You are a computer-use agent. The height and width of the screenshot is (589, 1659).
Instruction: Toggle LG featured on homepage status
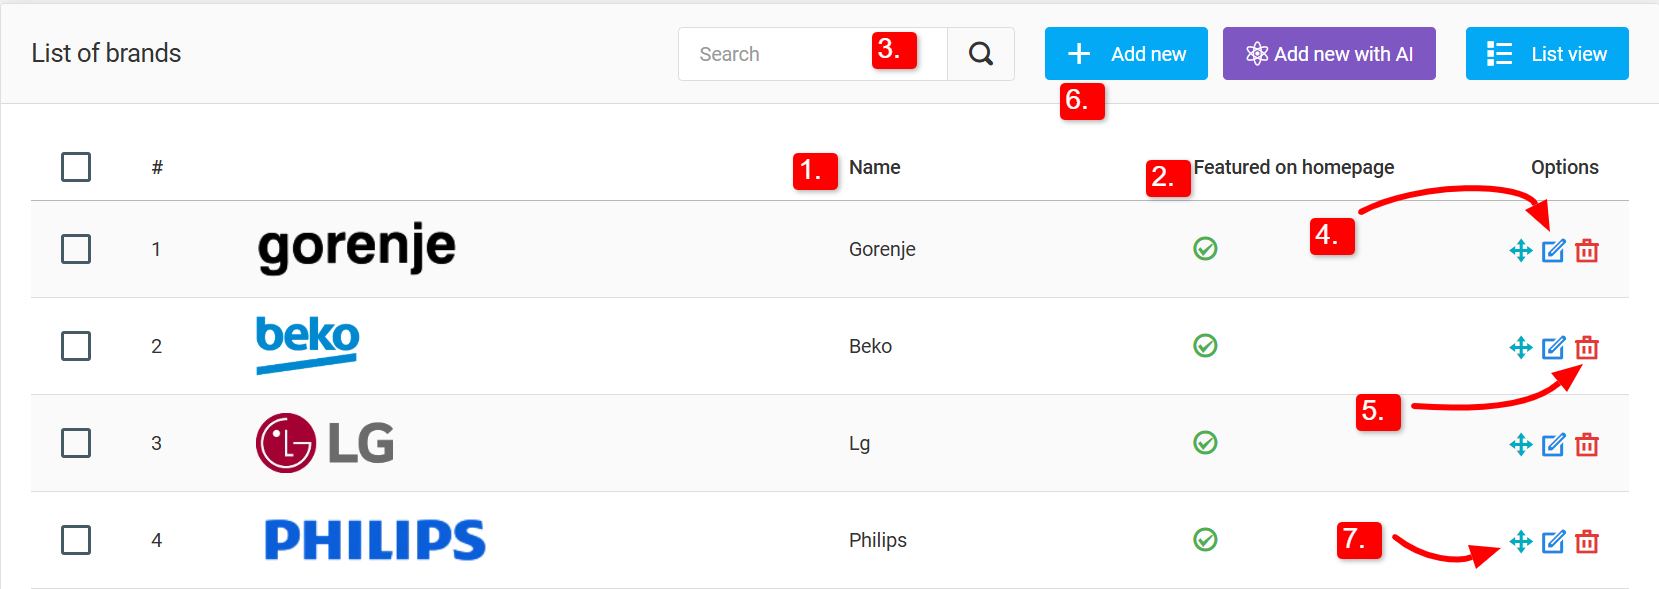[1205, 443]
